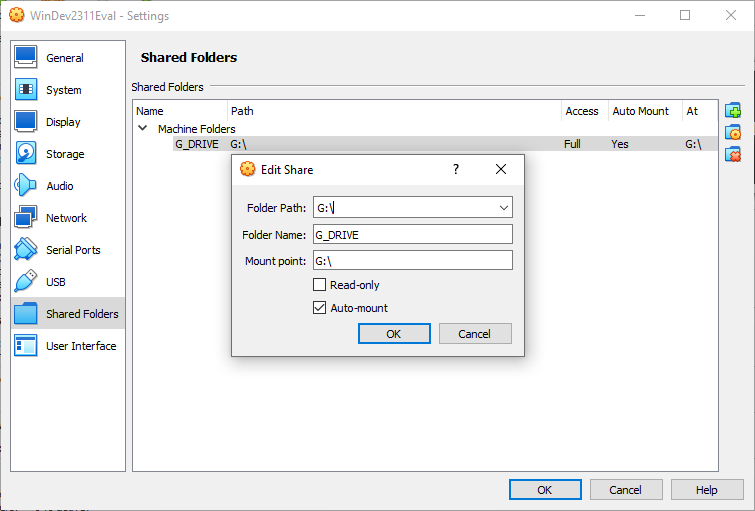Open the Audio settings page label
This screenshot has height=511, width=755.
(60, 186)
